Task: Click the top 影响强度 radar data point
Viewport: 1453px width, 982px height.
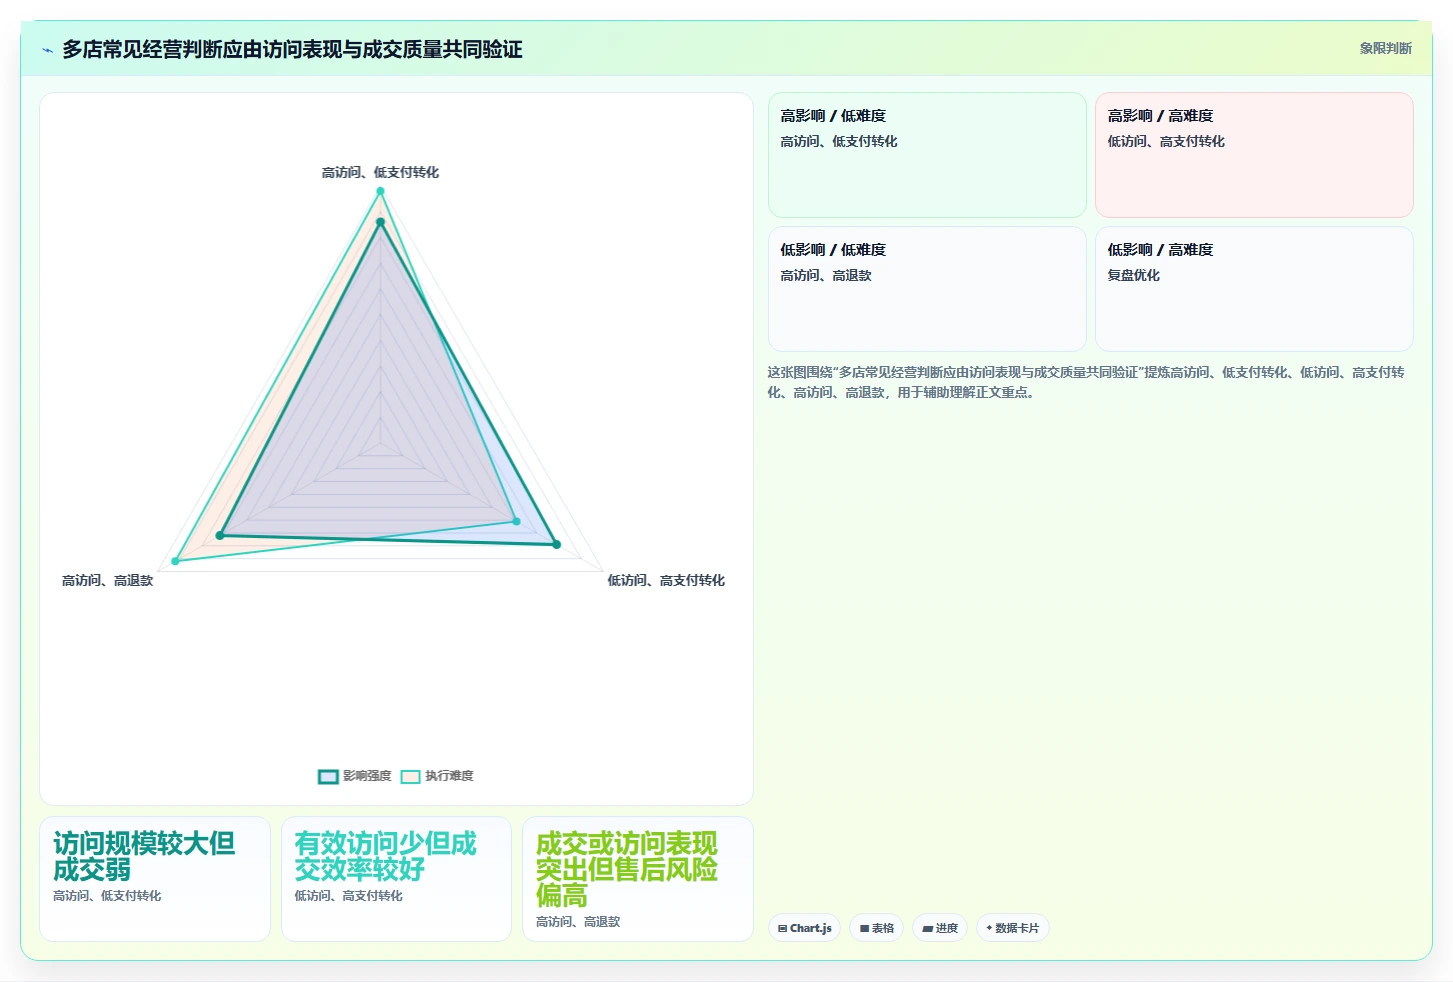Action: [380, 223]
